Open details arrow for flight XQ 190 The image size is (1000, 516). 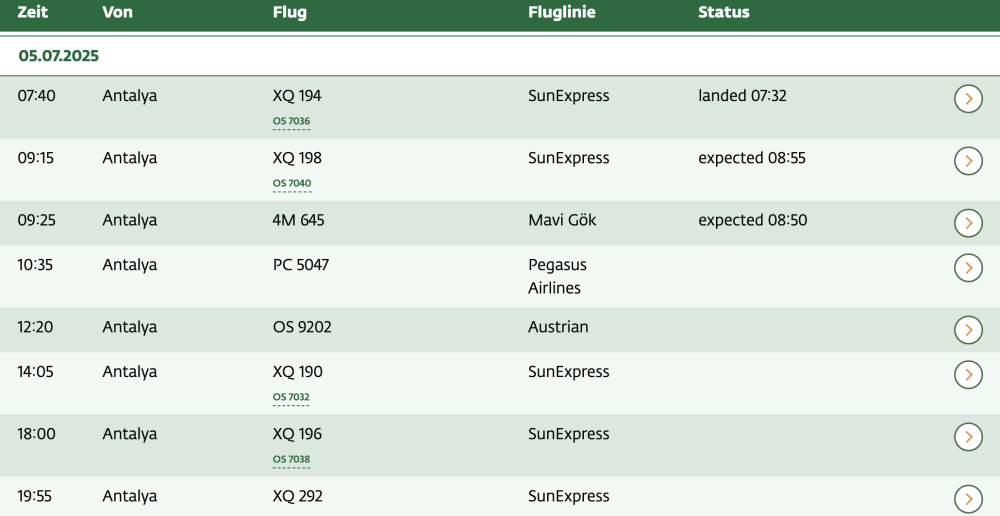point(968,374)
